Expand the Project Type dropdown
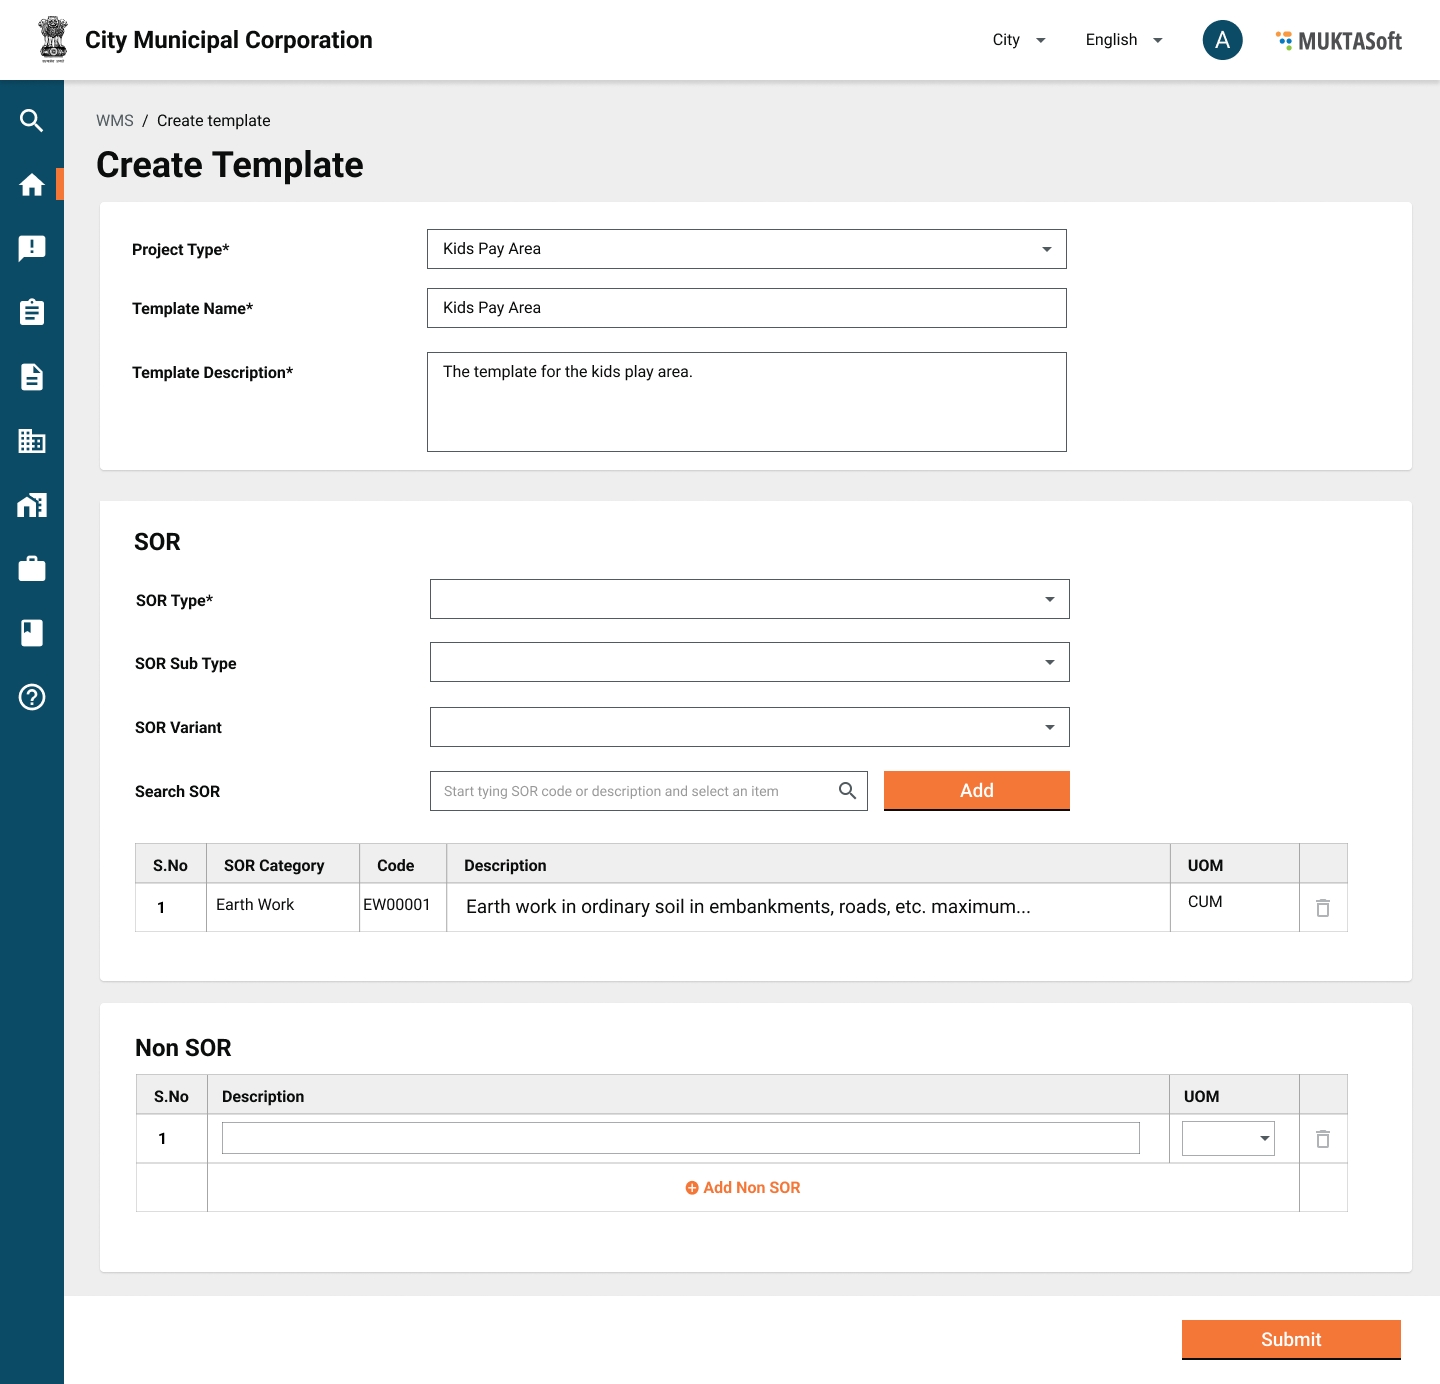Viewport: 1440px width, 1384px height. [x=746, y=249]
